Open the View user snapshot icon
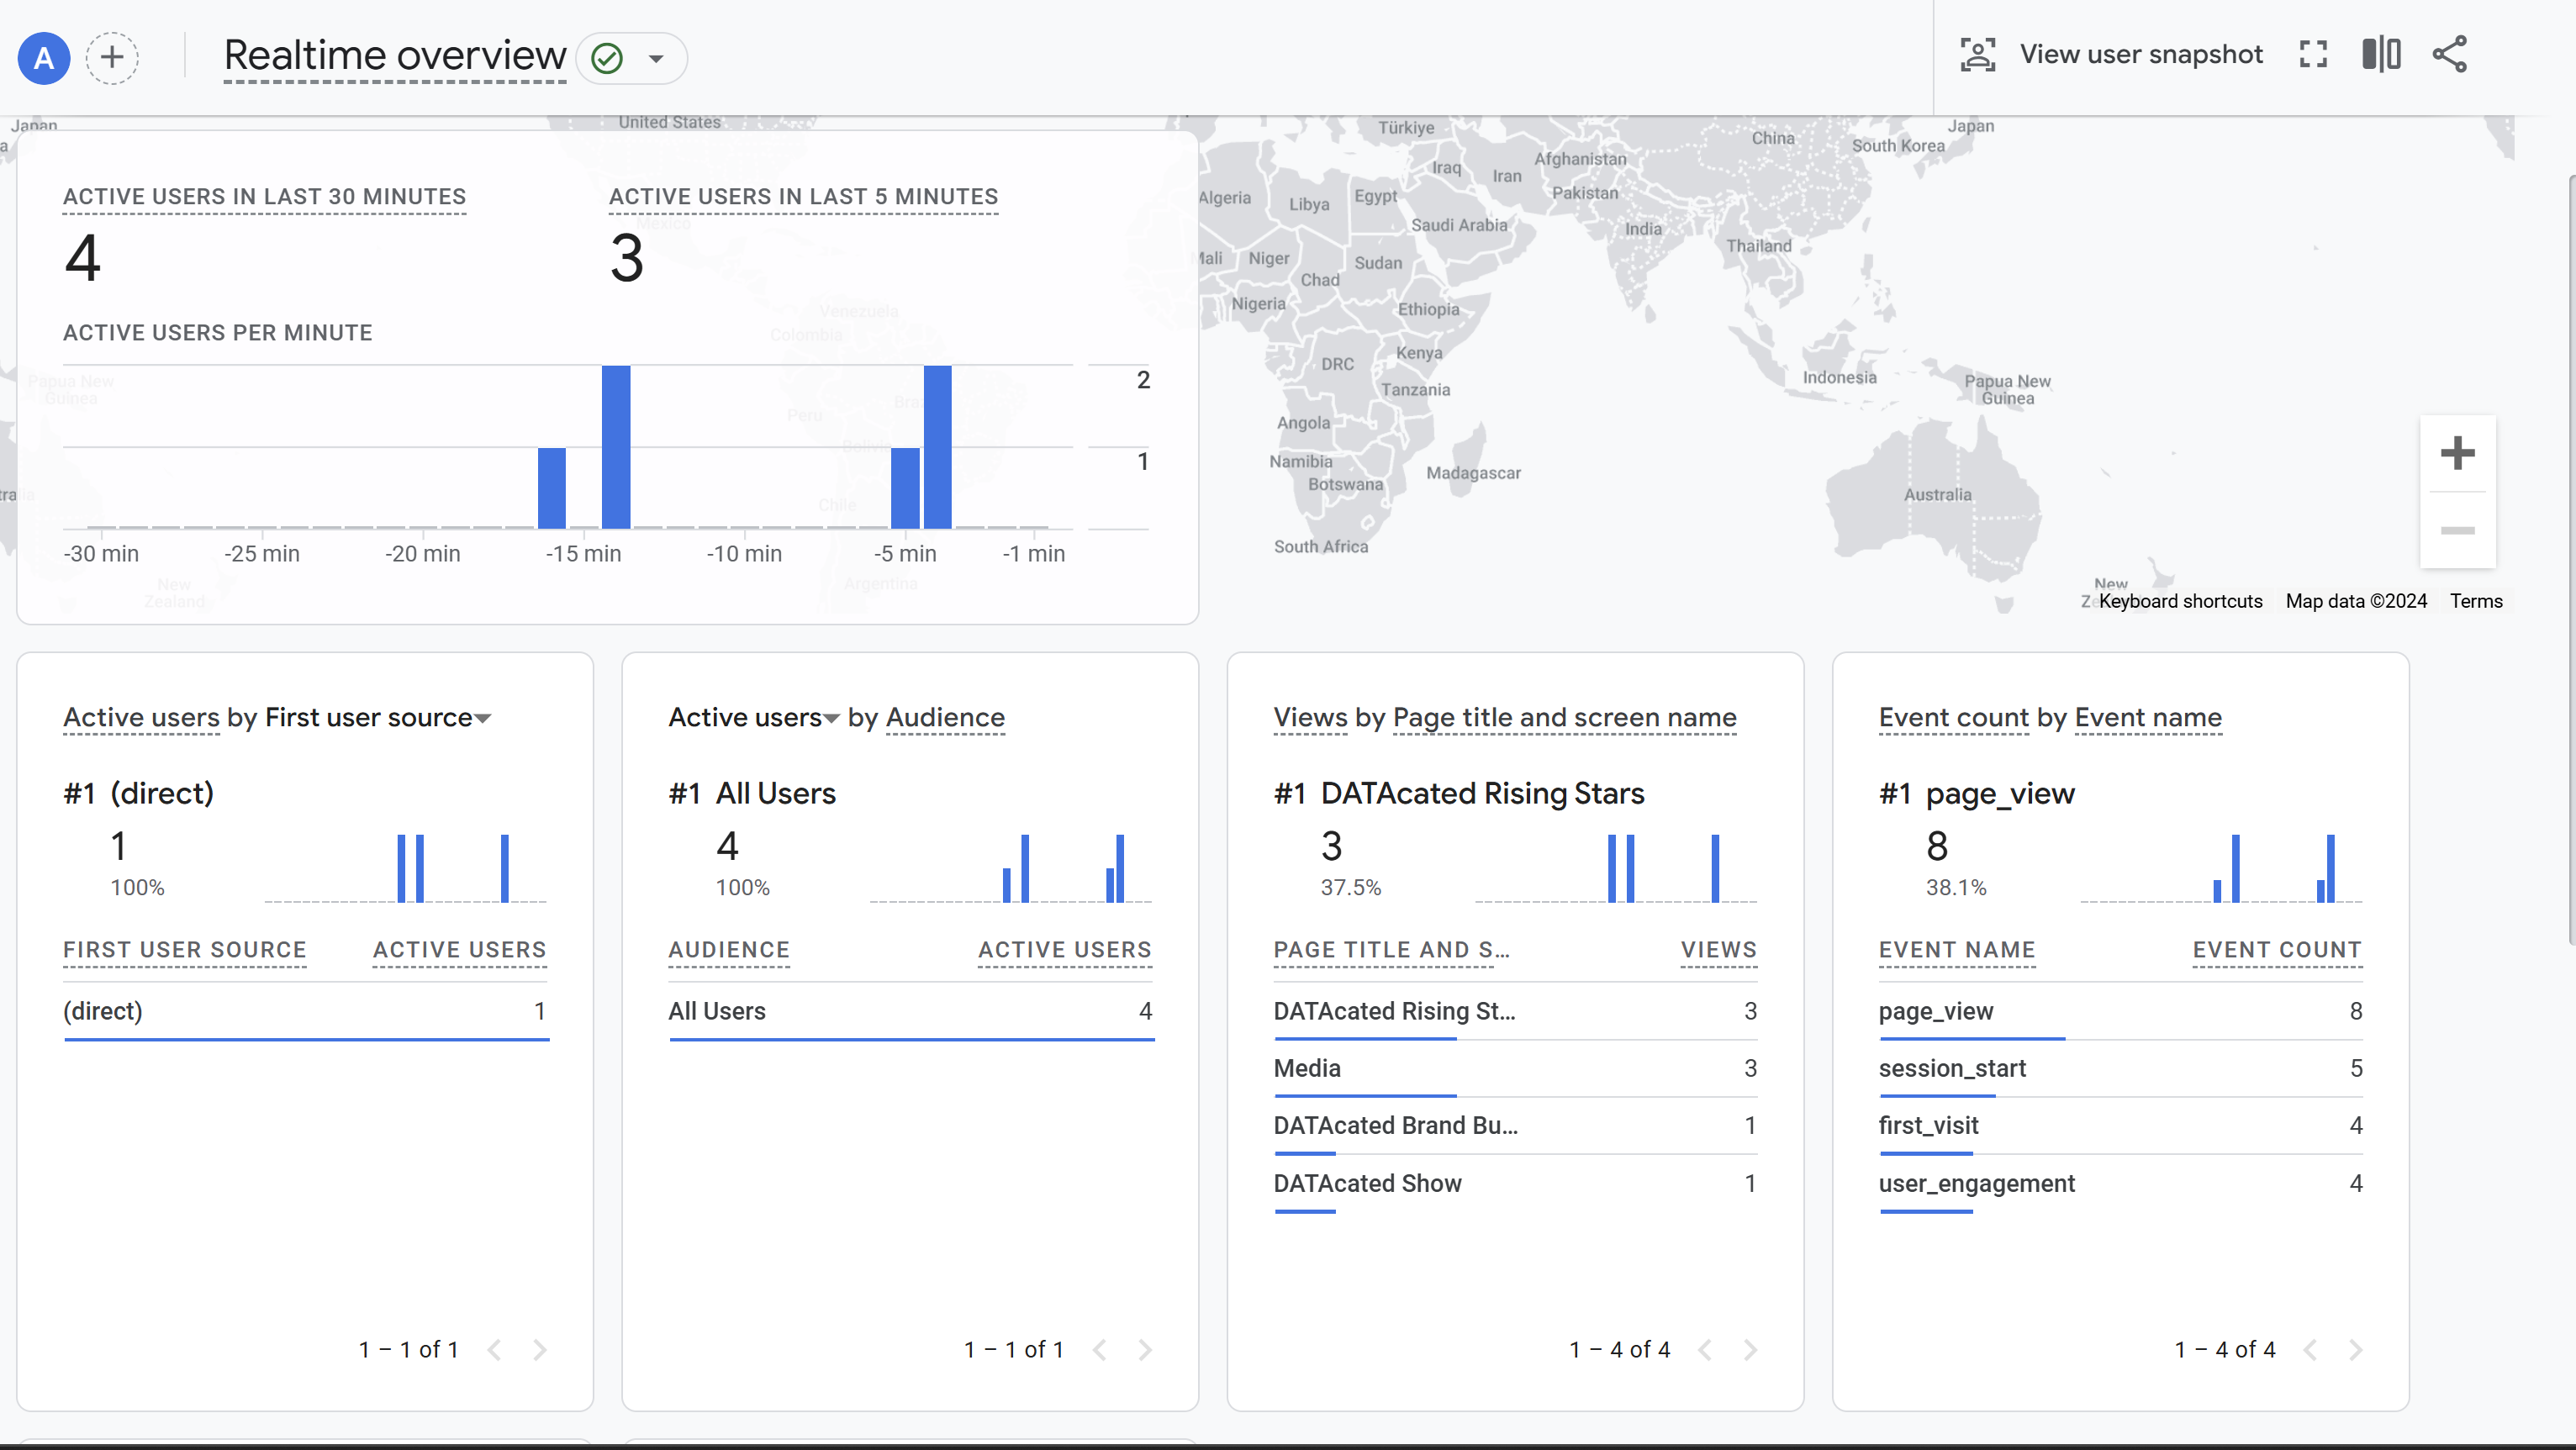 [x=1977, y=54]
